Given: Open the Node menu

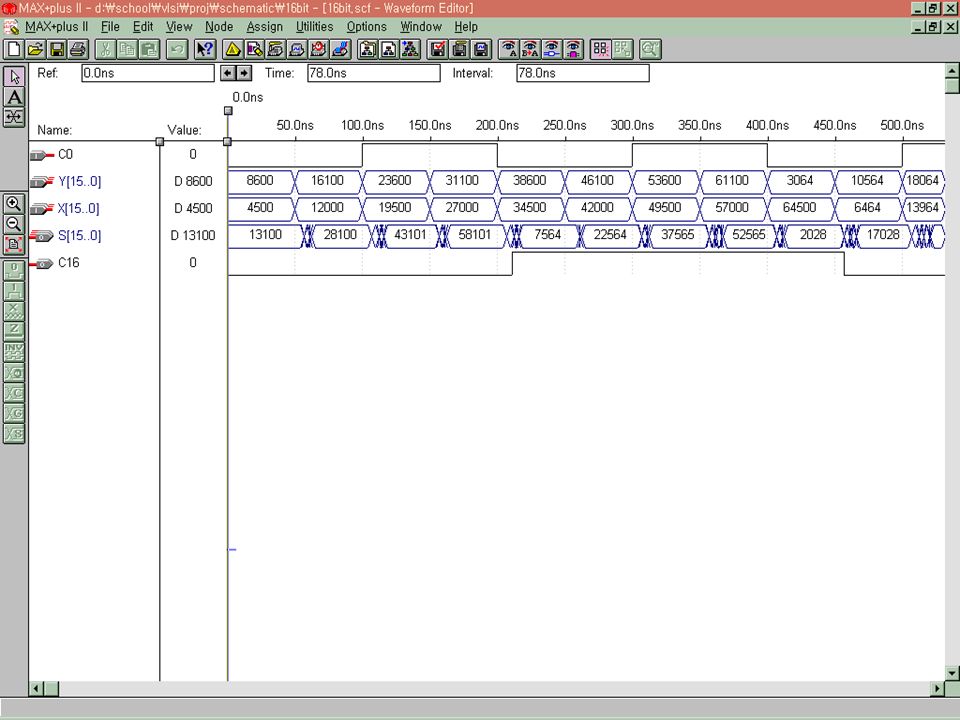Looking at the screenshot, I should [219, 27].
